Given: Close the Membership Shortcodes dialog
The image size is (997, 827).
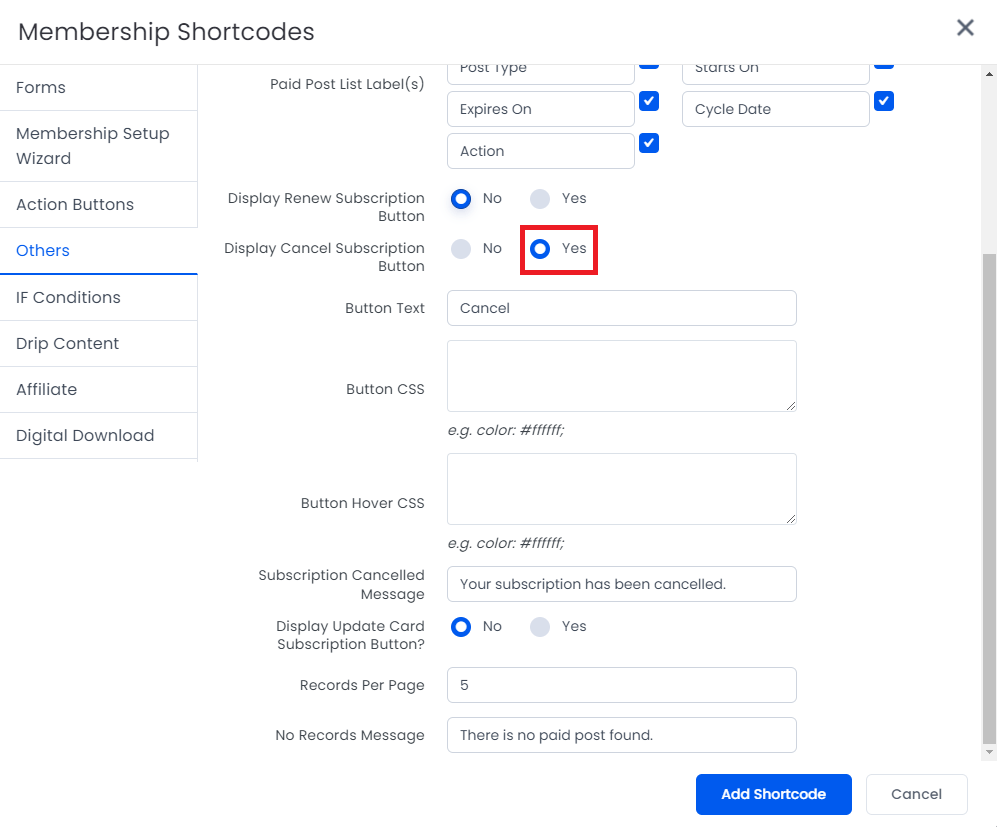Looking at the screenshot, I should (964, 28).
